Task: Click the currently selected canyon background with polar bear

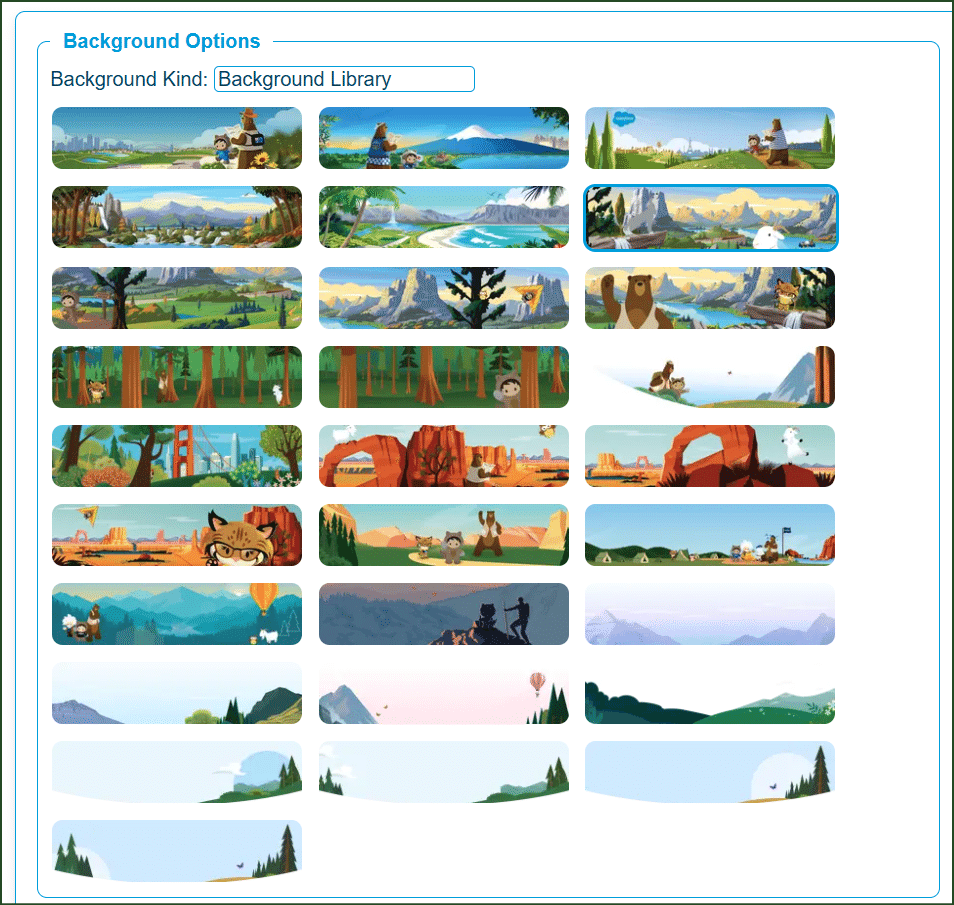Action: [x=710, y=217]
